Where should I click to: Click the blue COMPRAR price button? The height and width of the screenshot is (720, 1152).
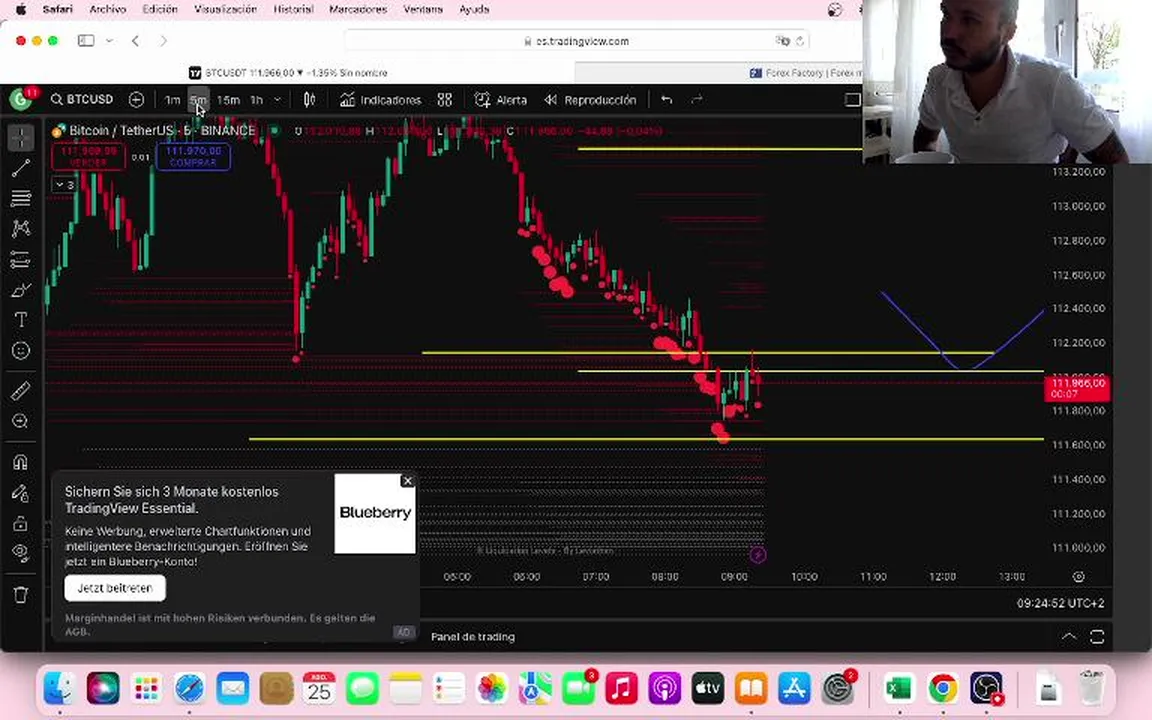(x=193, y=156)
